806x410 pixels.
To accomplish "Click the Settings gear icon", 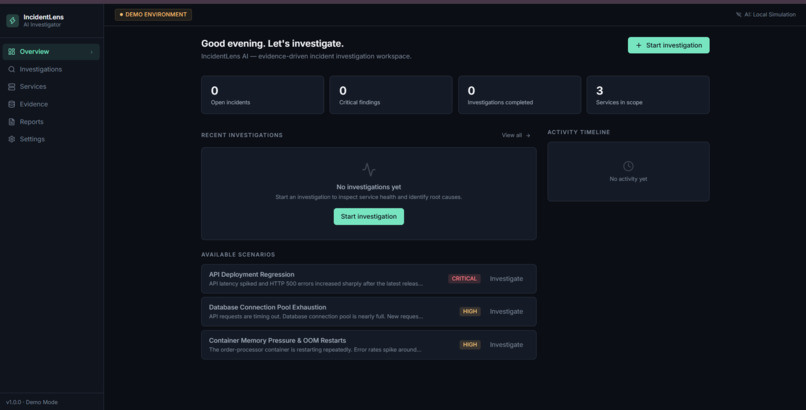I will pos(11,139).
